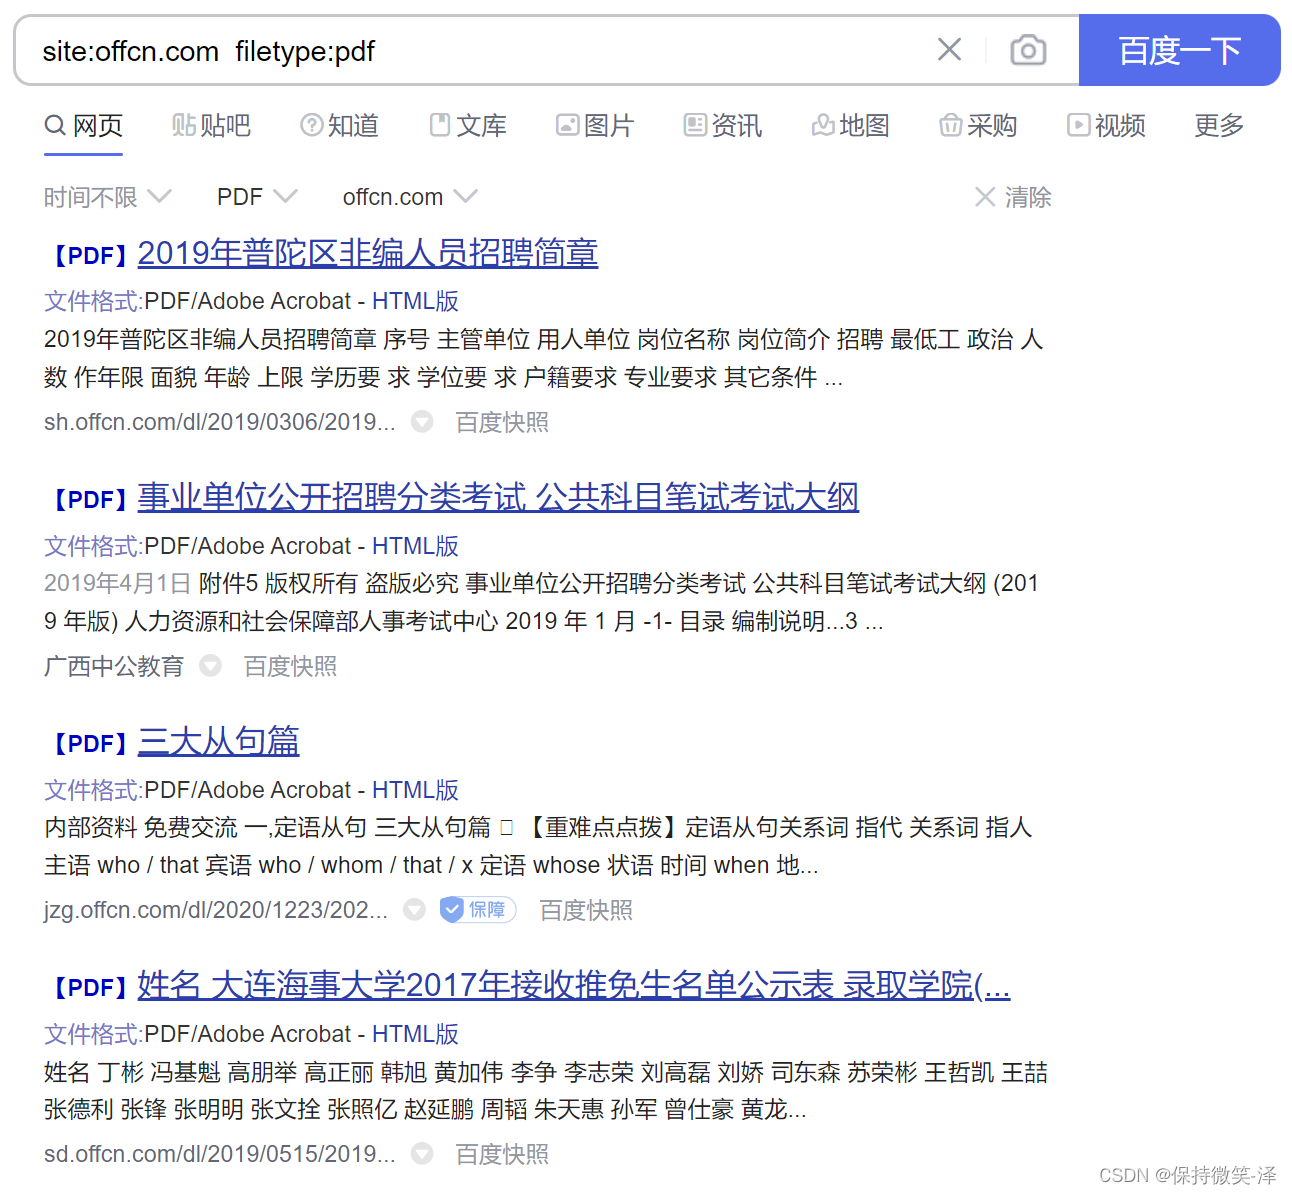Go to the 采购 tab

tap(978, 126)
